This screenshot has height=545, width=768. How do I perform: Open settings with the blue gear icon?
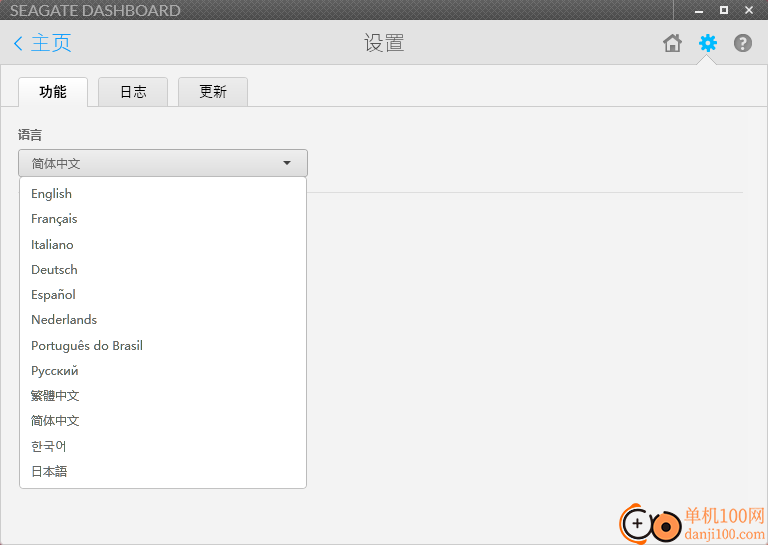[708, 43]
